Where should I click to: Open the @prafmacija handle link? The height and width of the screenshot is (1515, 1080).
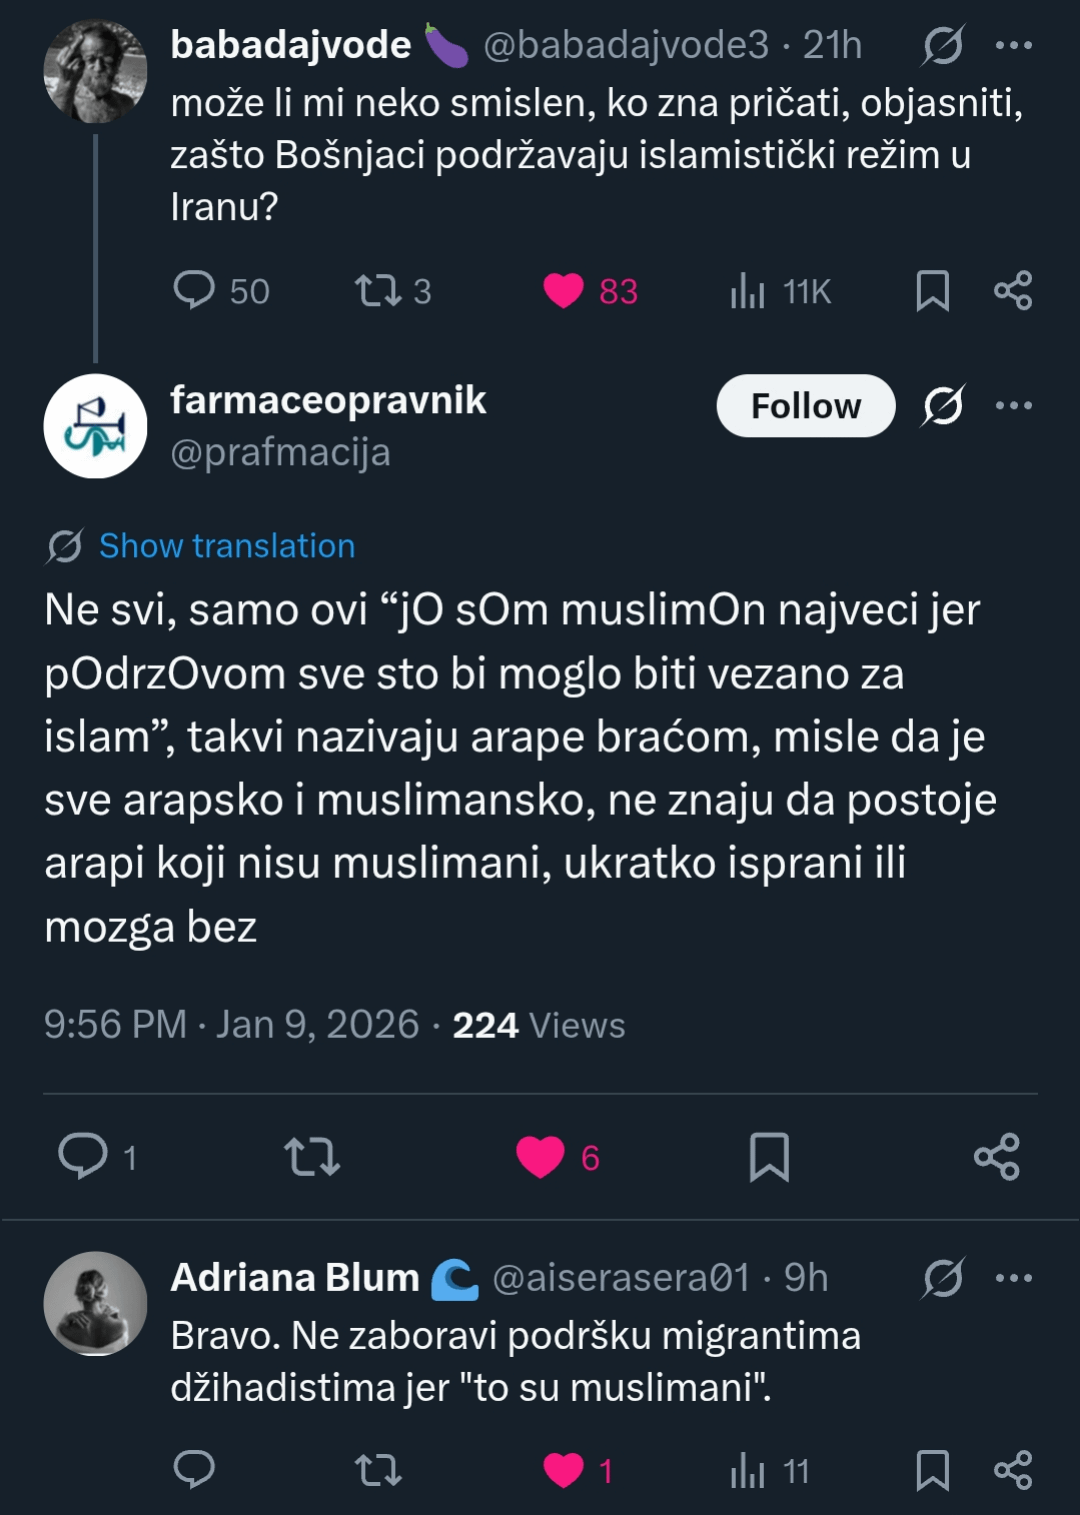point(280,453)
